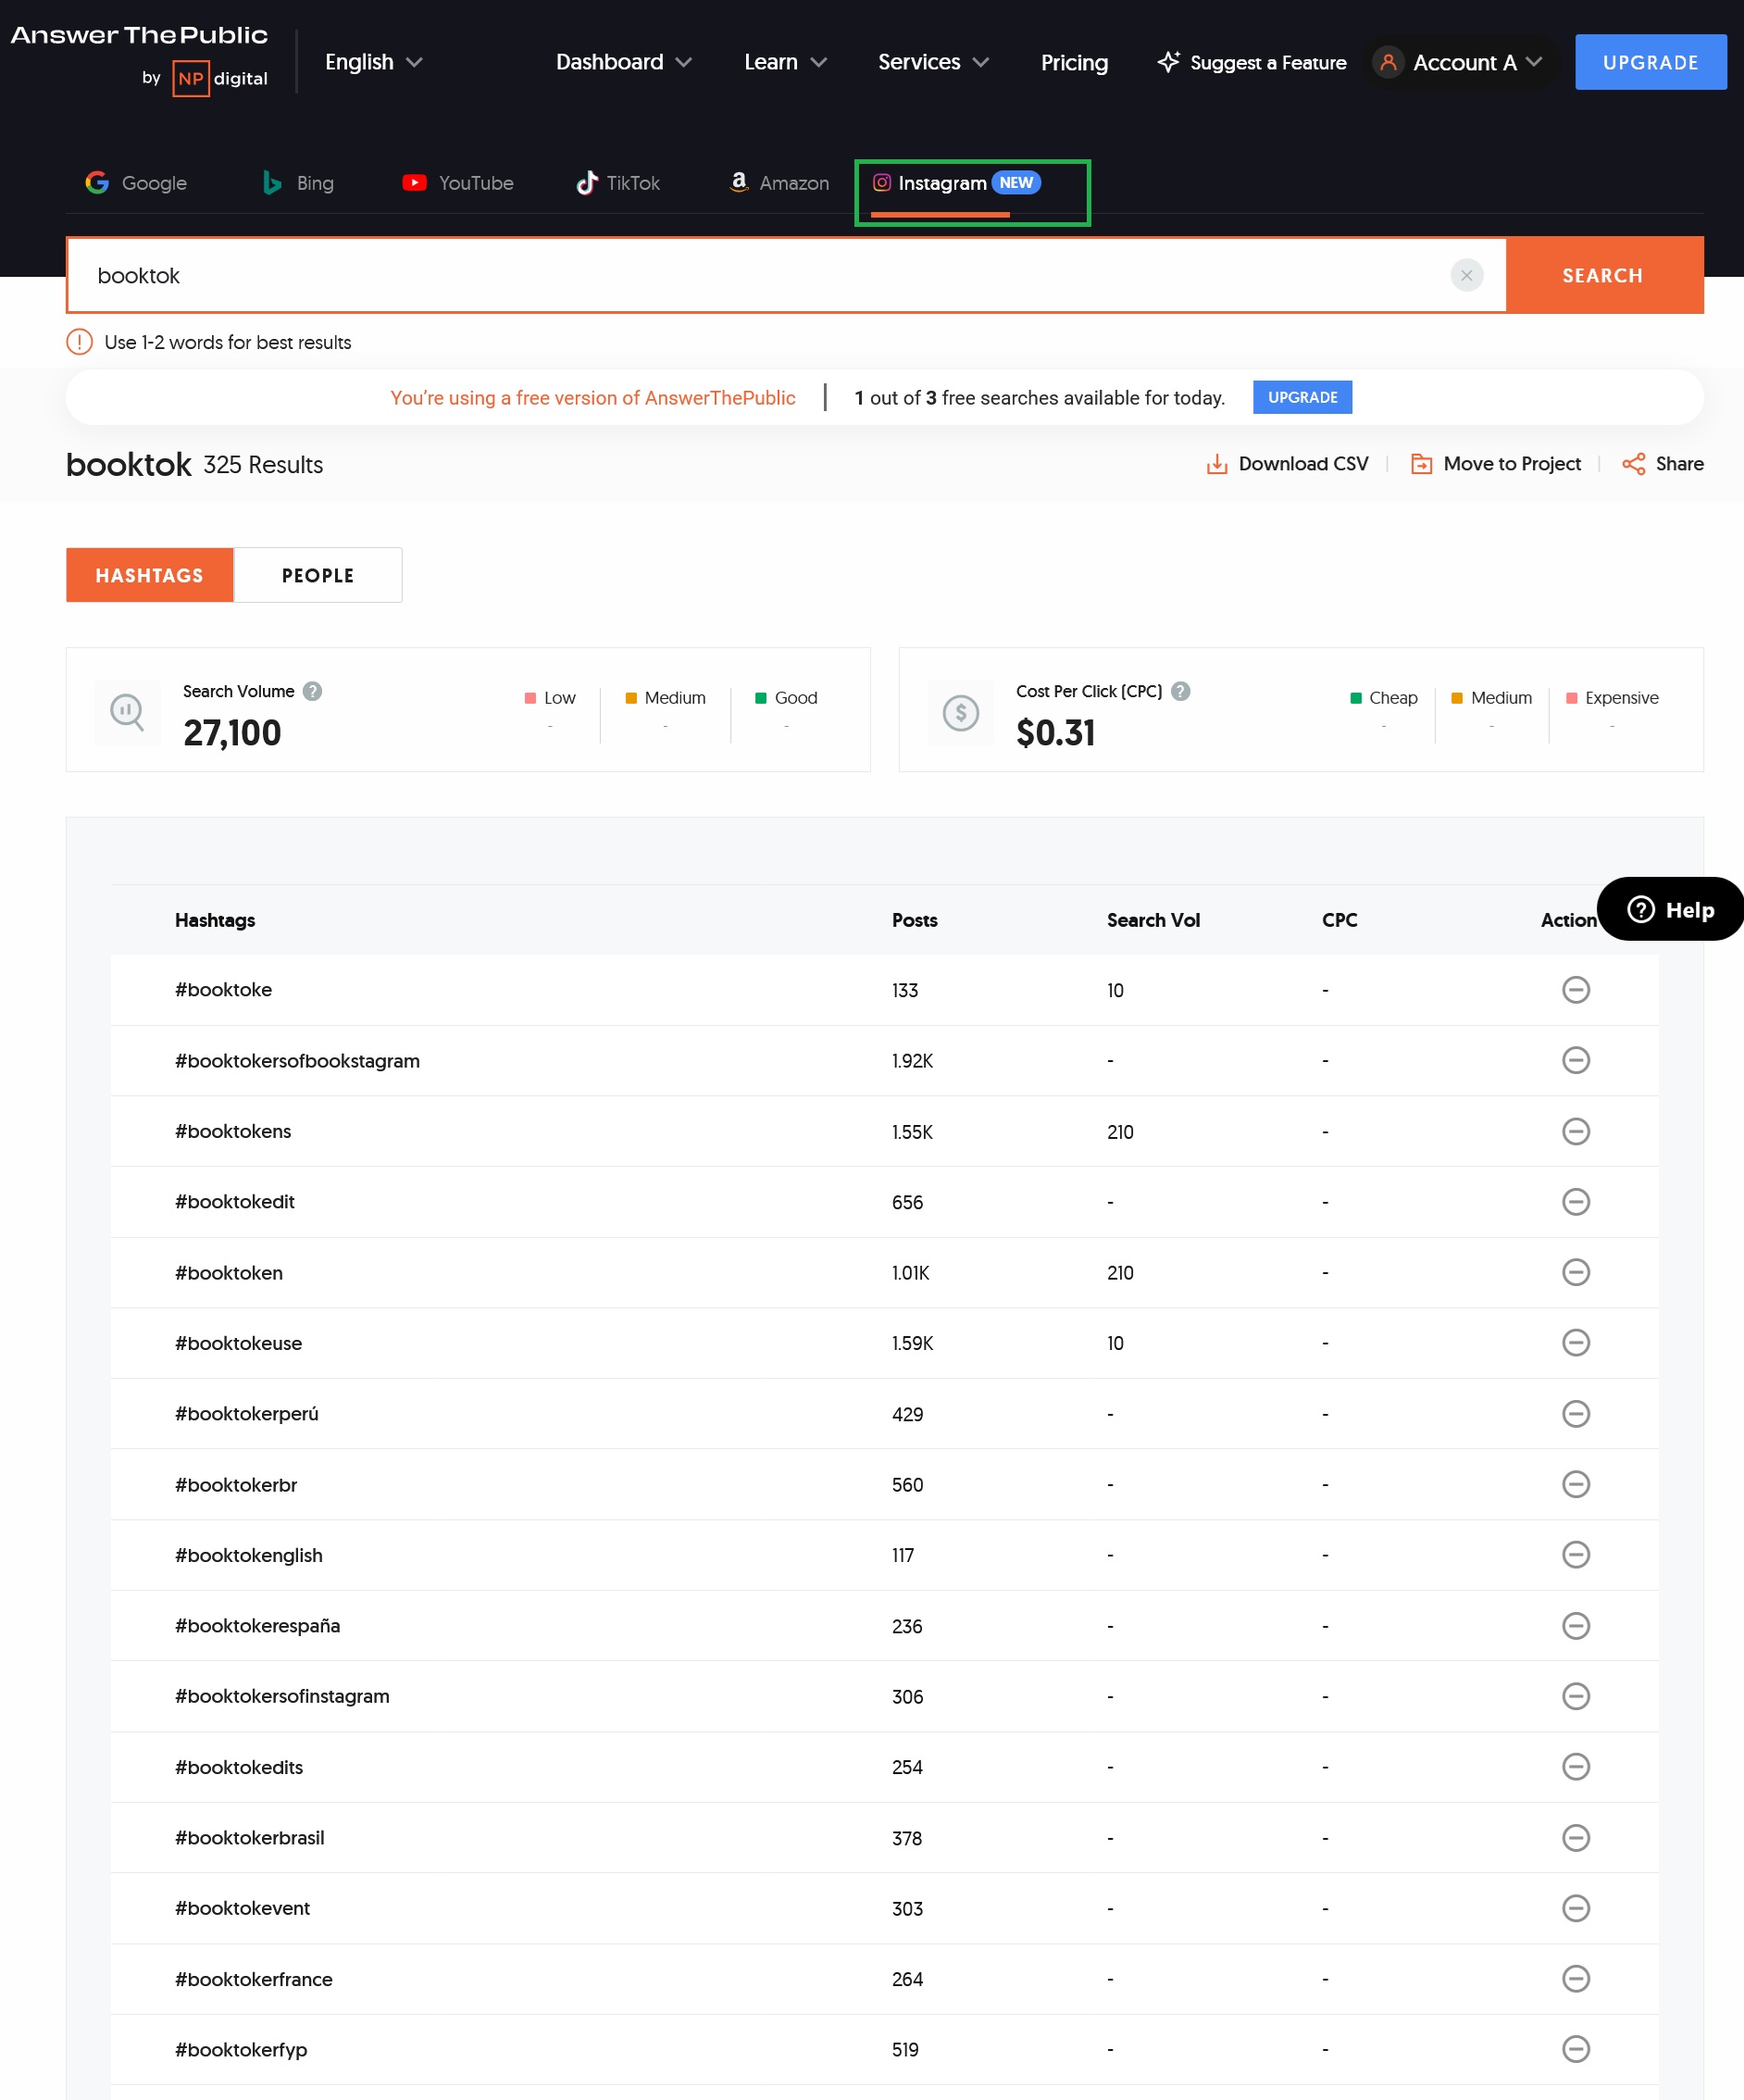This screenshot has width=1744, height=2100.
Task: Remove the #booktoken hashtag row
Action: [1575, 1272]
